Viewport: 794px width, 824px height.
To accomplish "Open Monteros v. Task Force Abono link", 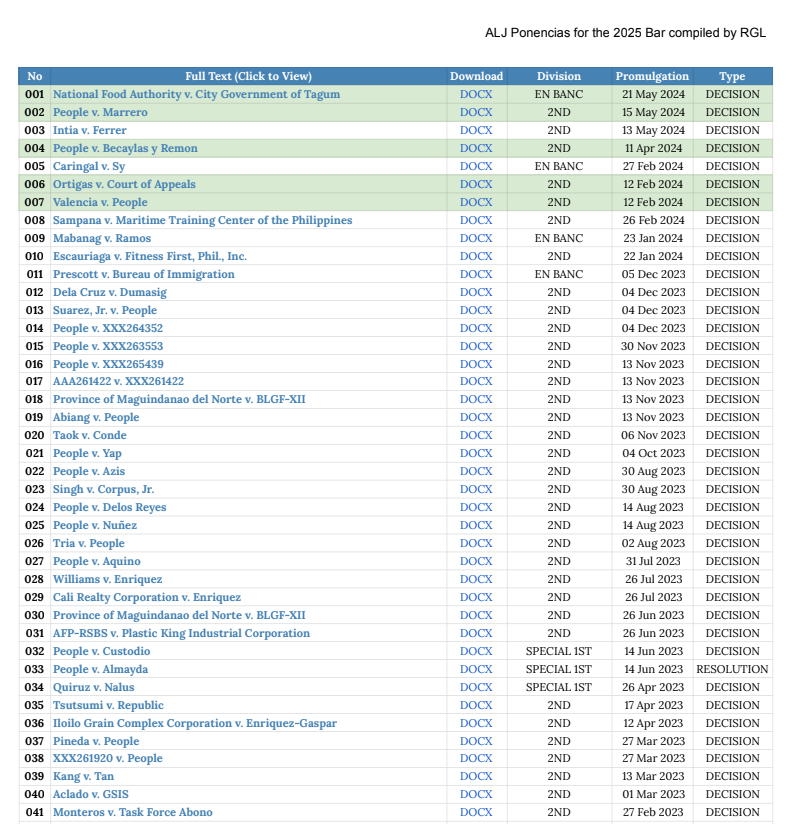I will point(132,812).
